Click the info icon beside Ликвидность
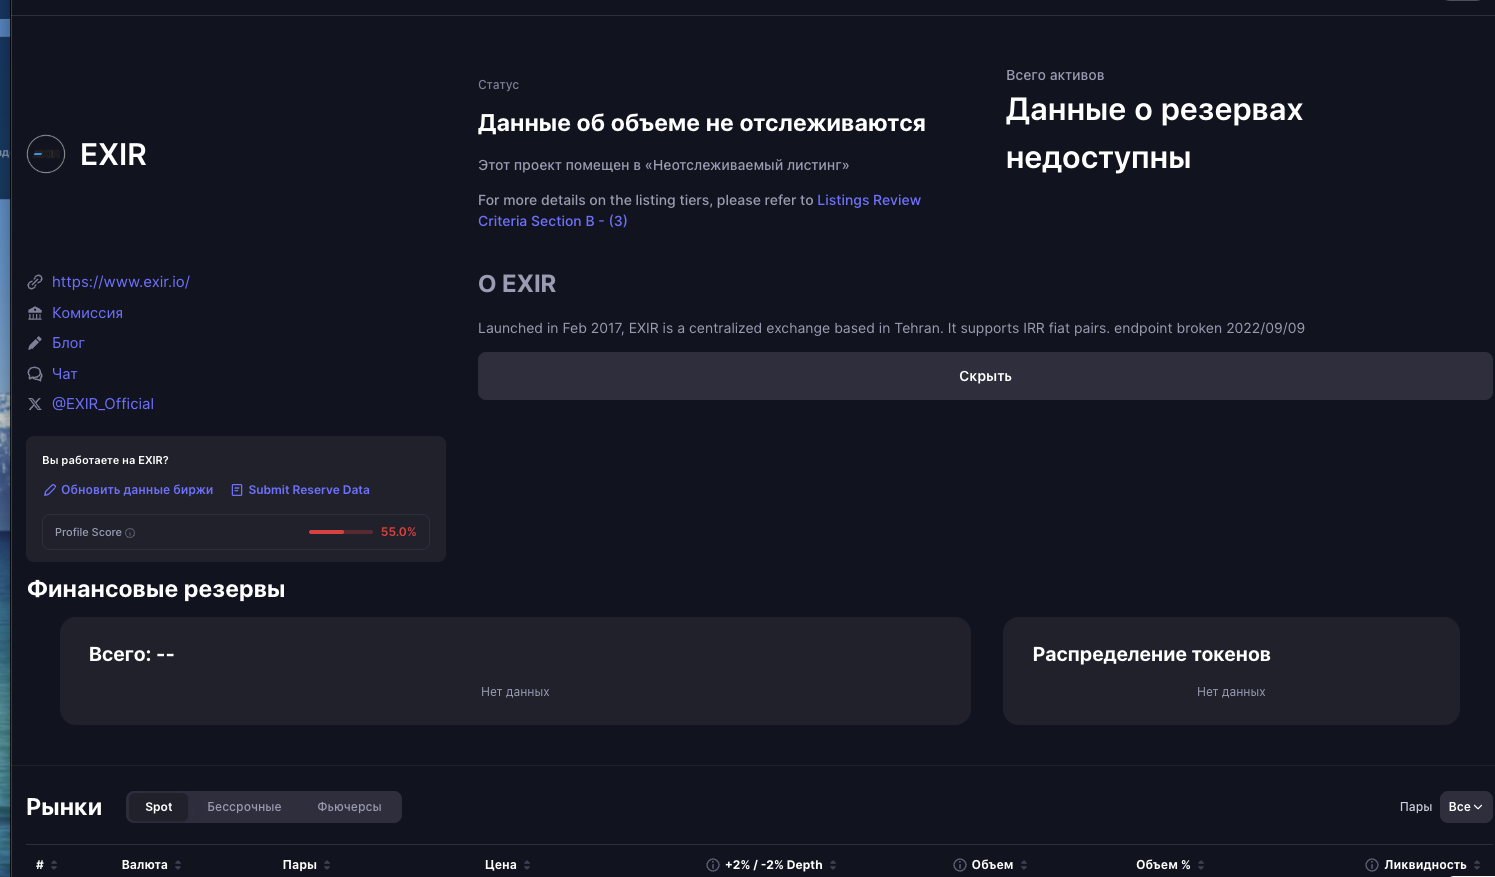The image size is (1495, 877). pyautogui.click(x=1372, y=865)
